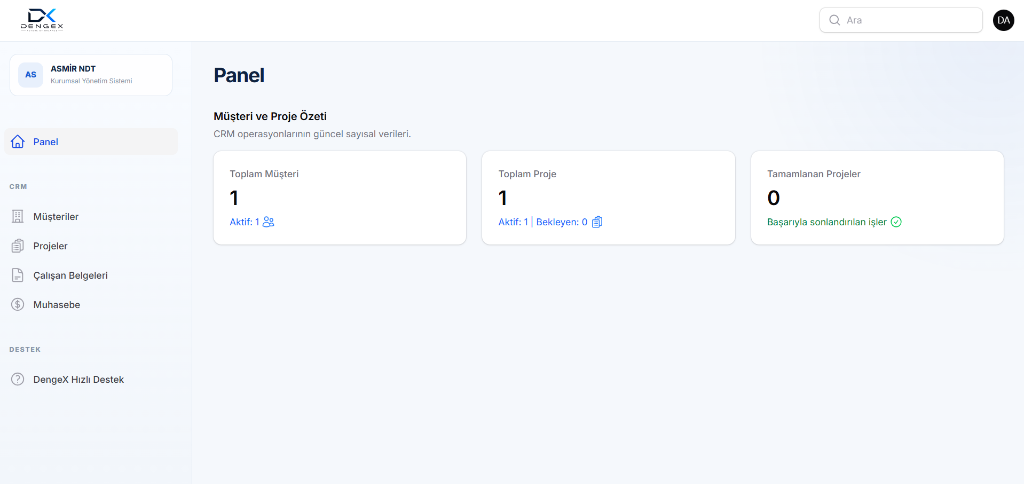This screenshot has height=484, width=1024.
Task: Click the Muhasebe dollar icon
Action: tap(18, 304)
